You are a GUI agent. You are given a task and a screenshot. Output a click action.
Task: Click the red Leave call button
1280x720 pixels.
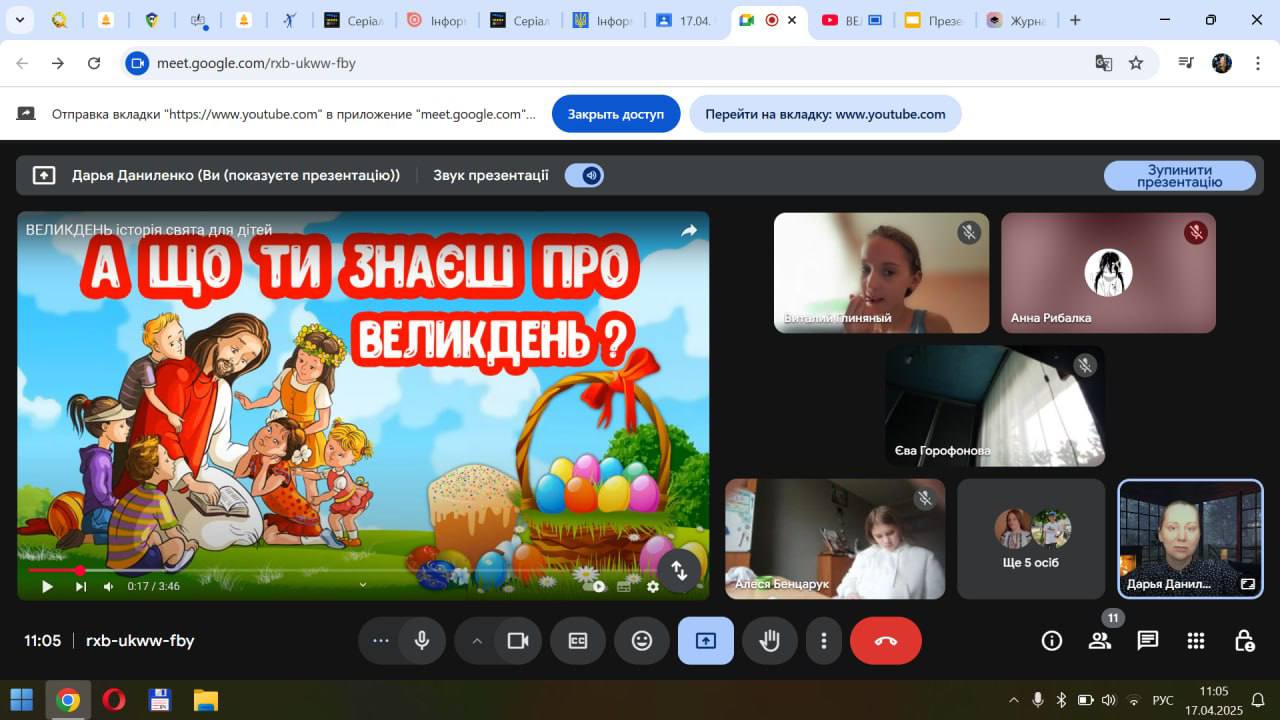(x=885, y=641)
